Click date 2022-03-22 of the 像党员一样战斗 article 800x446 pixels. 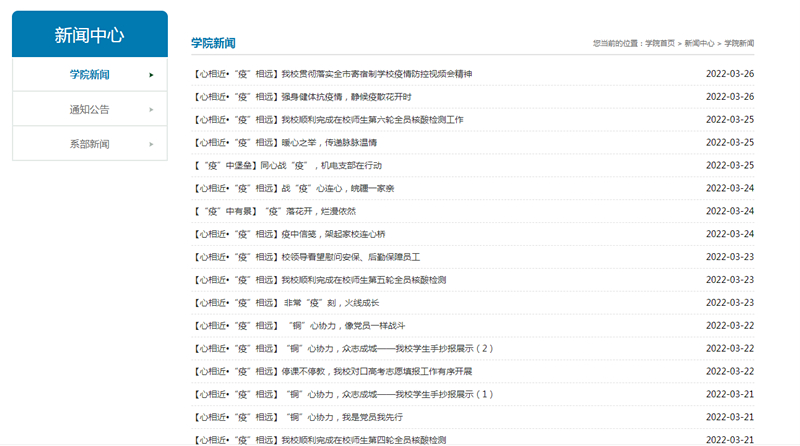(x=730, y=326)
